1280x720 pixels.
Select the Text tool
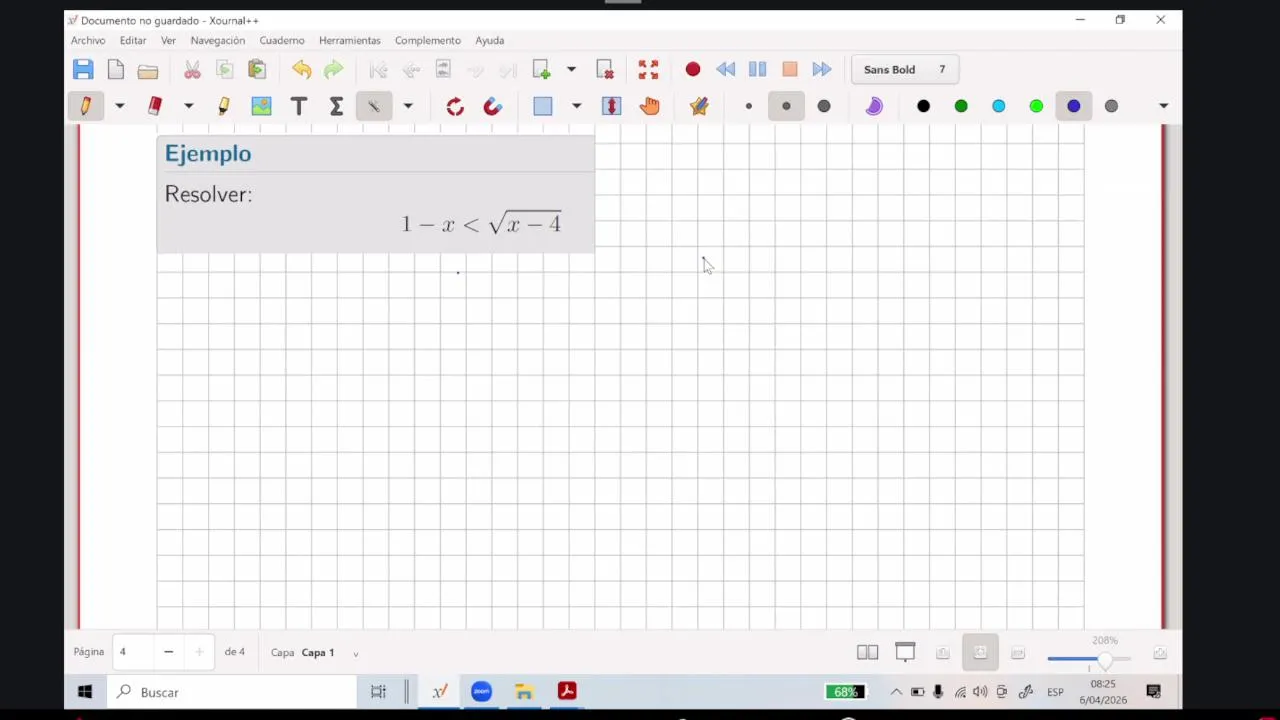(x=299, y=106)
